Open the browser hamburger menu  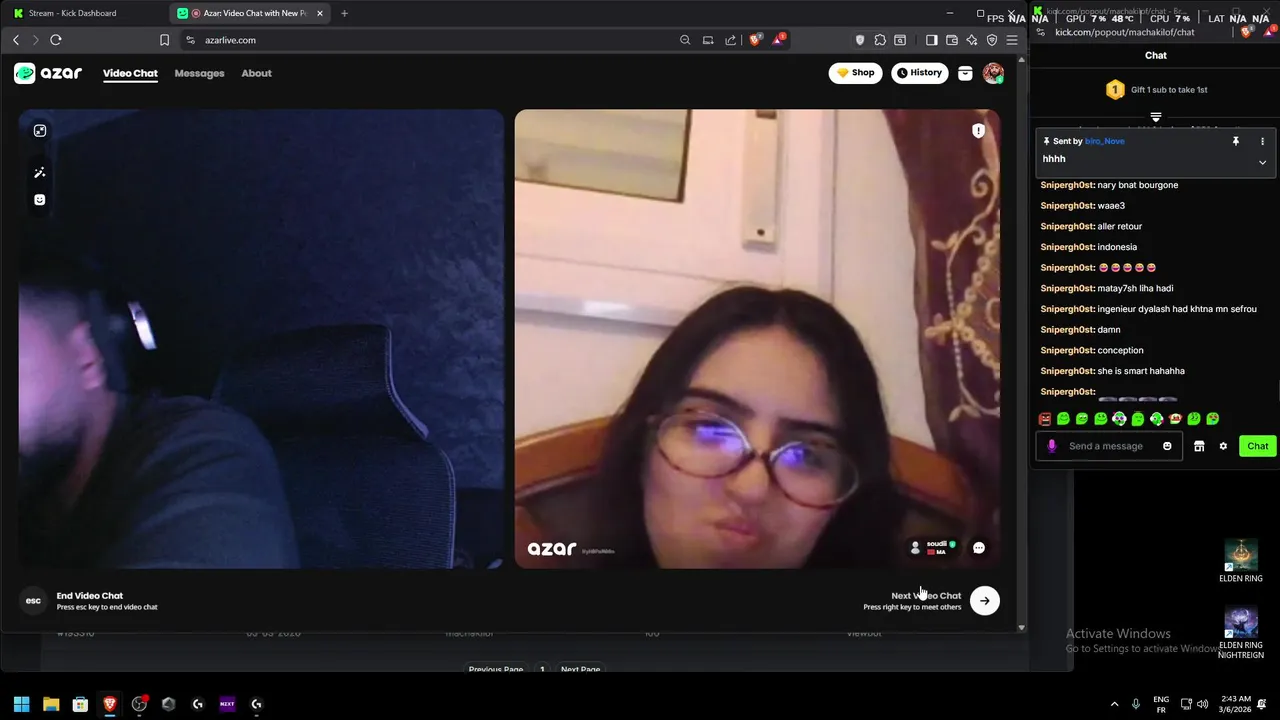(1012, 40)
